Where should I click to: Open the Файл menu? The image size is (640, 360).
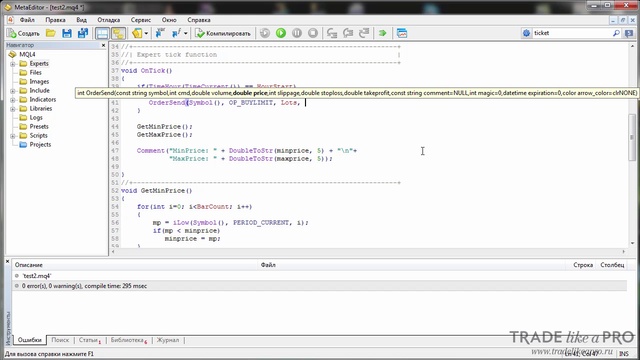(27, 20)
